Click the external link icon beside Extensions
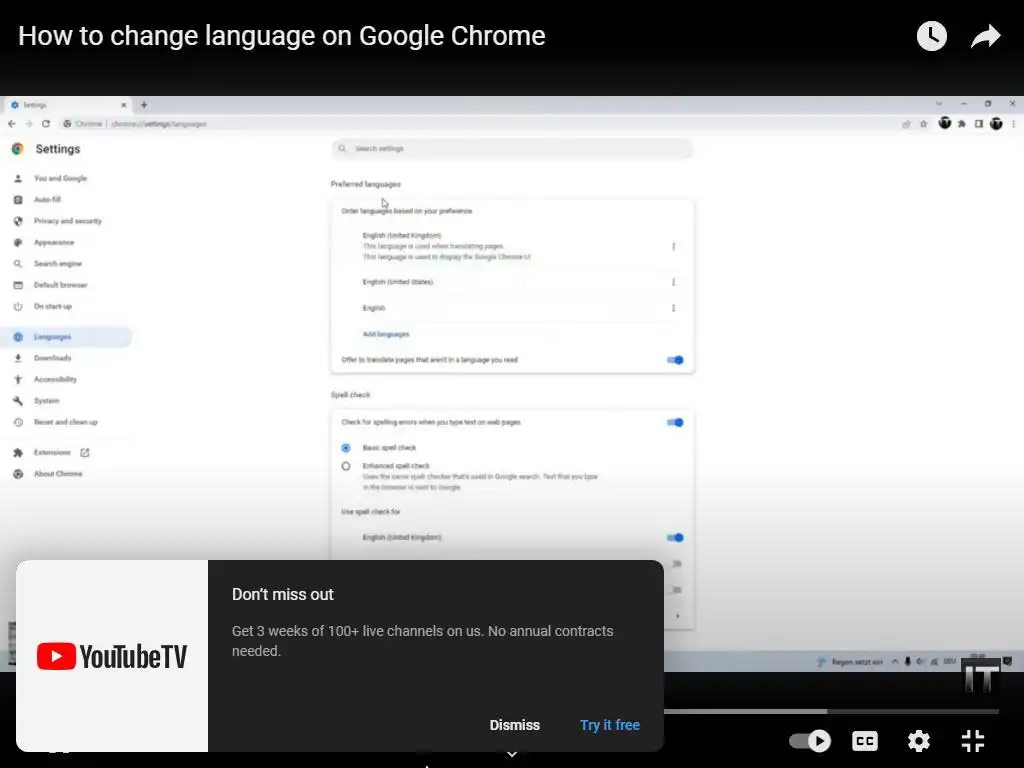1024x768 pixels. [84, 453]
